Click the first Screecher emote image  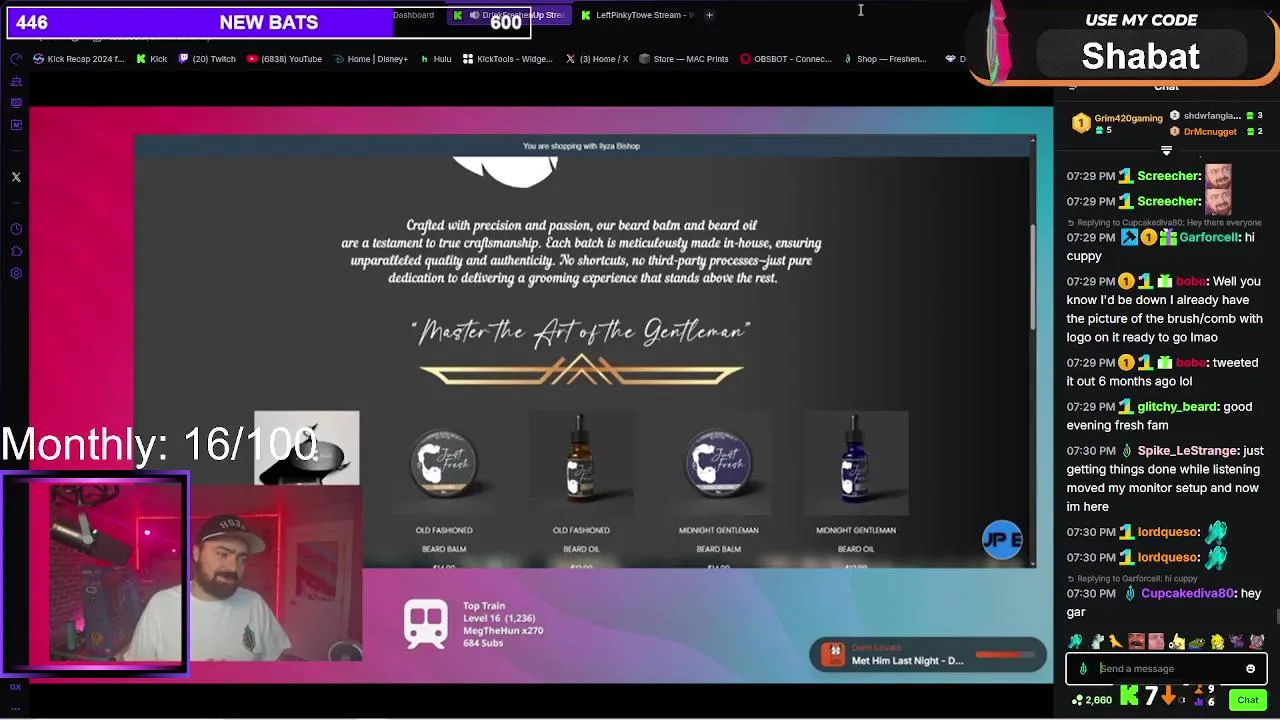tap(1218, 176)
